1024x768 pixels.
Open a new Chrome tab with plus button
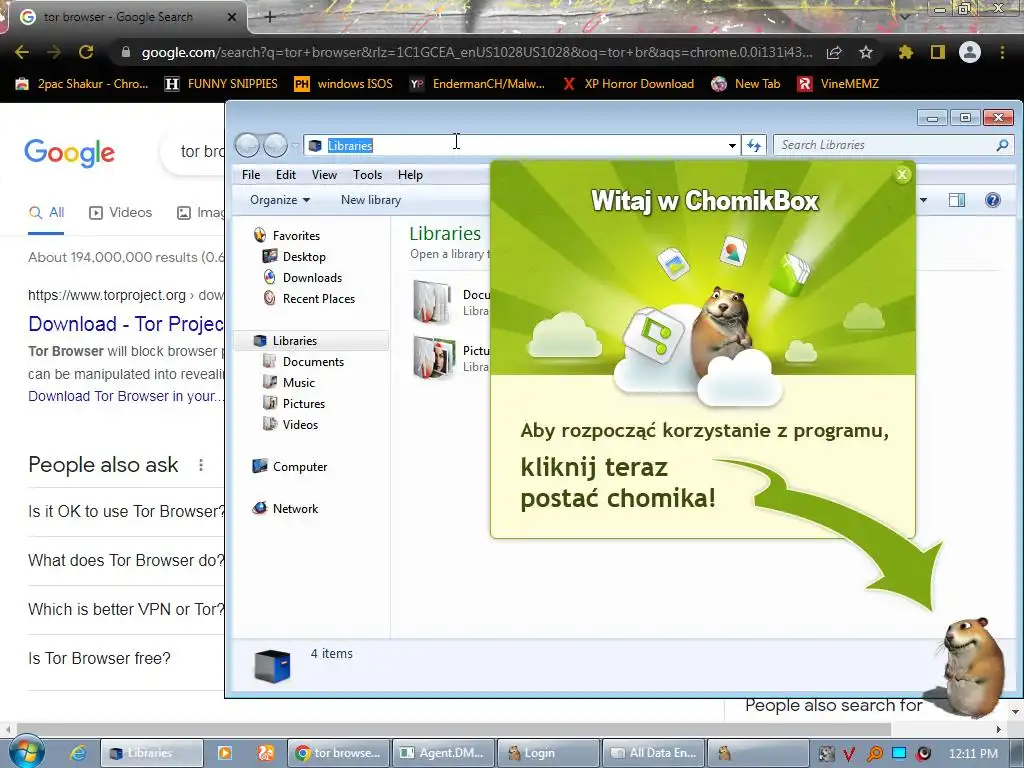click(270, 17)
